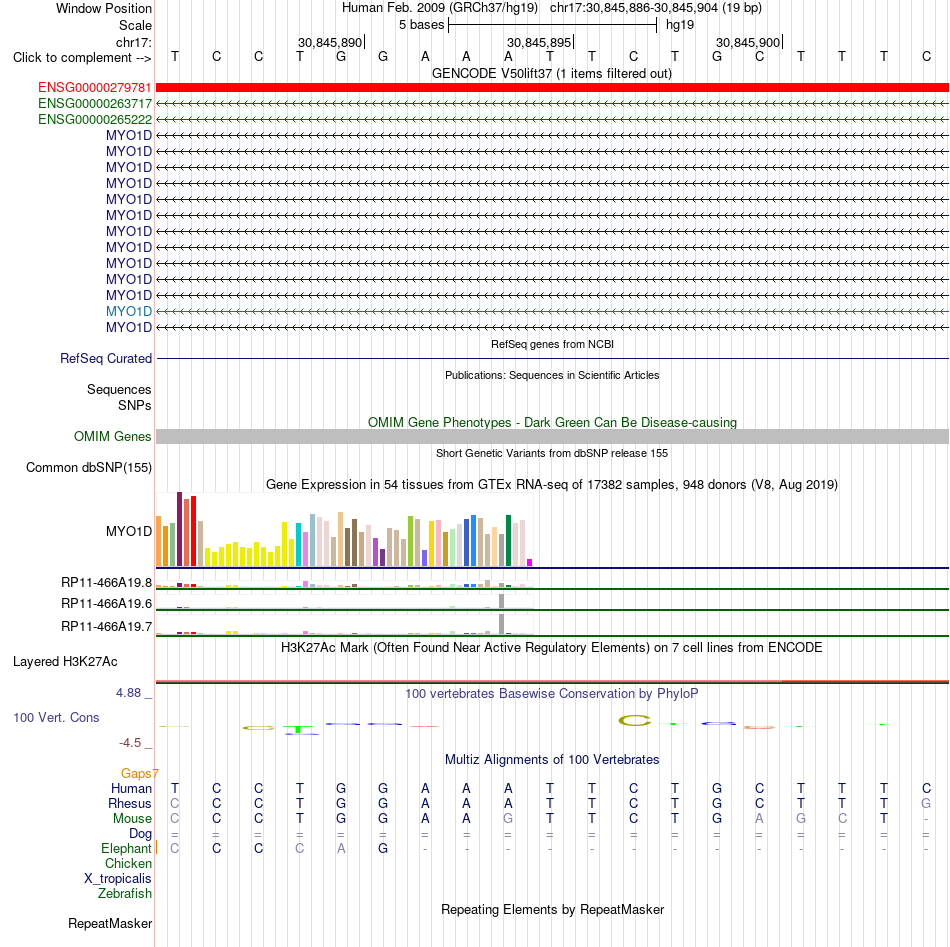Open RefSeq genes from NCBI title

552,344
